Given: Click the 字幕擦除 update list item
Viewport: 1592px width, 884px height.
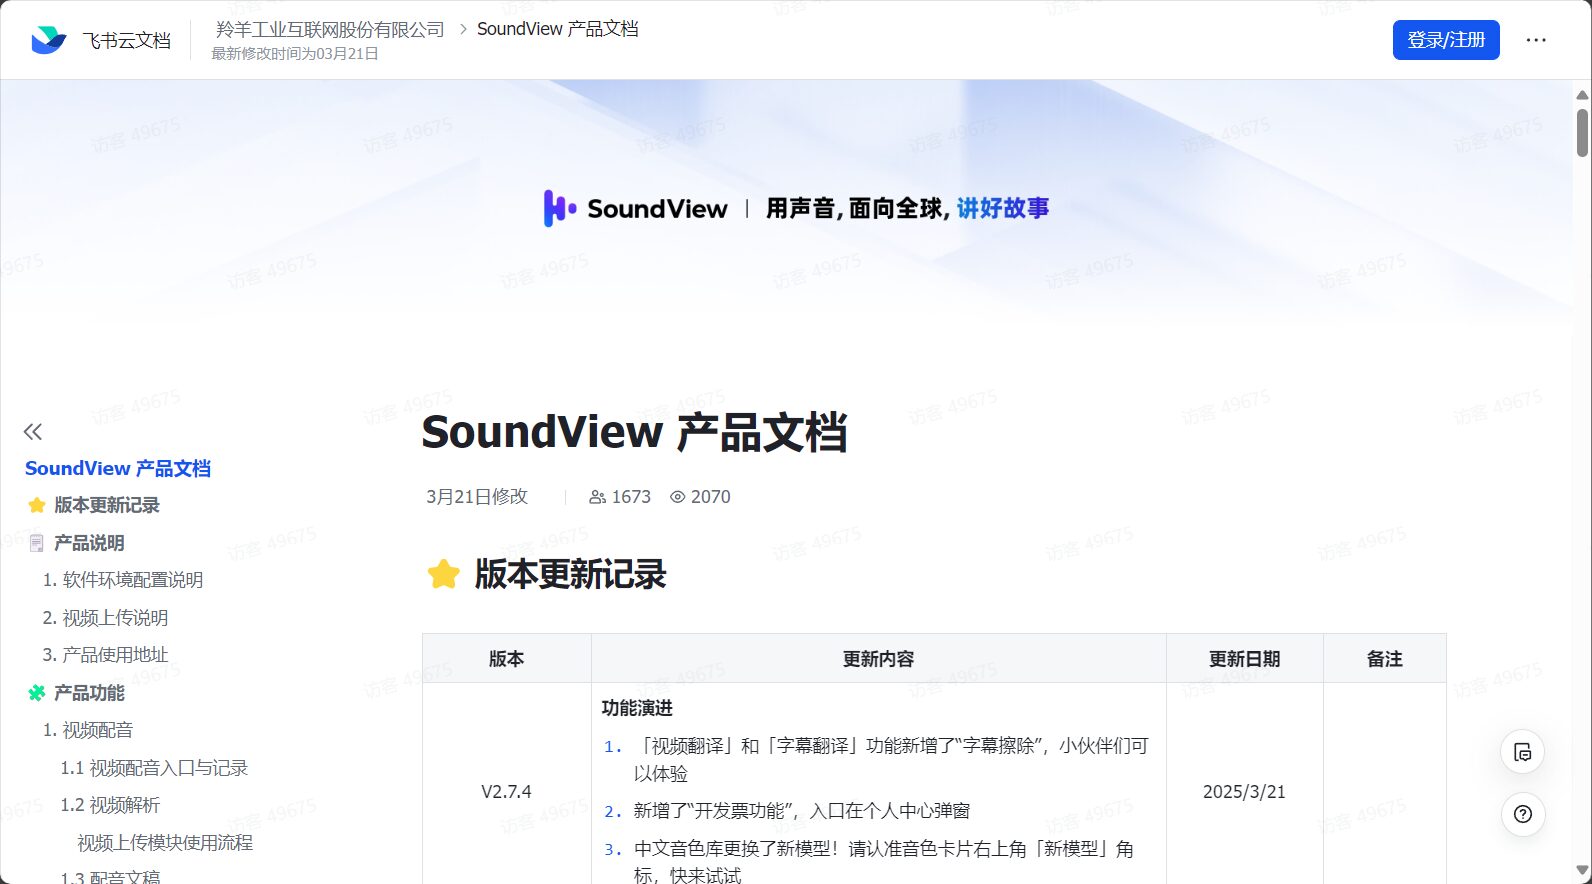Looking at the screenshot, I should pos(891,760).
